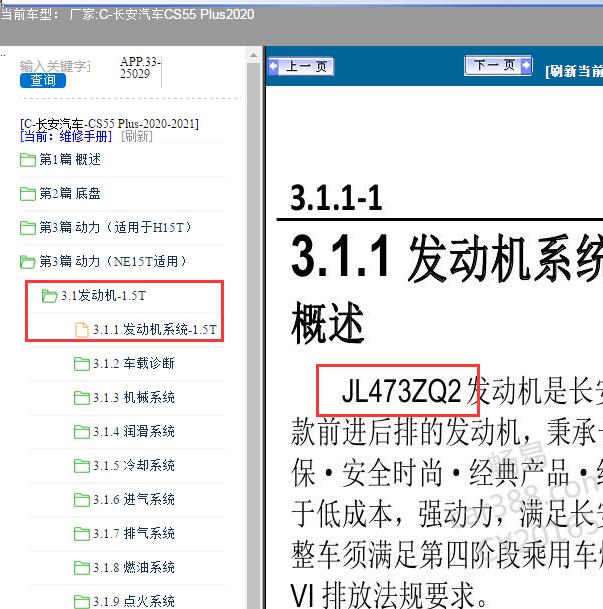Click folder icon beside 3.1.3 机械系统
Viewport: 603px width, 609px height.
82,398
